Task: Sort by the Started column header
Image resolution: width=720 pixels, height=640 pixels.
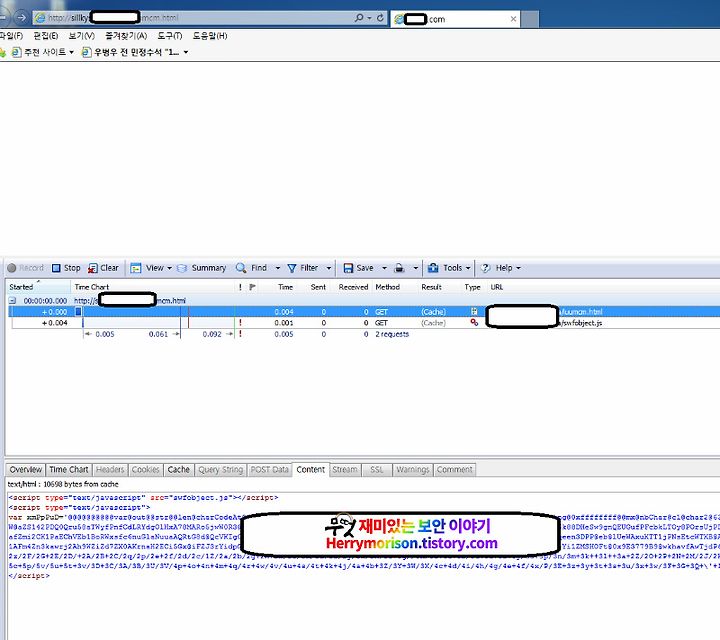Action: [38, 287]
